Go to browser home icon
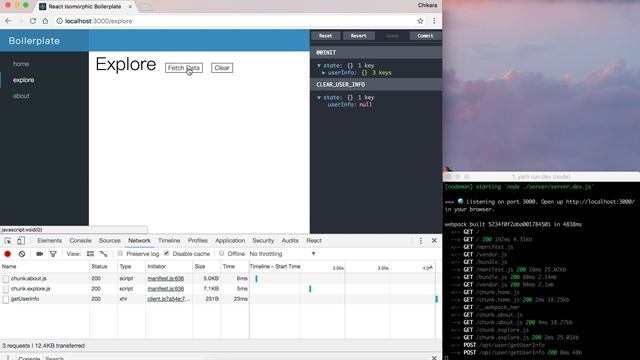The width and height of the screenshot is (640, 360). click(x=45, y=21)
